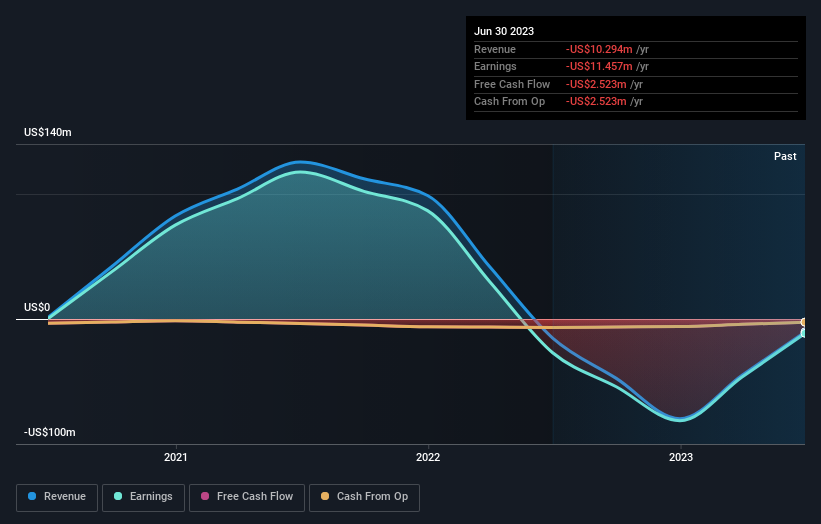Click the orange Cash From Op endpoint marker
821x524 pixels.
point(804,322)
